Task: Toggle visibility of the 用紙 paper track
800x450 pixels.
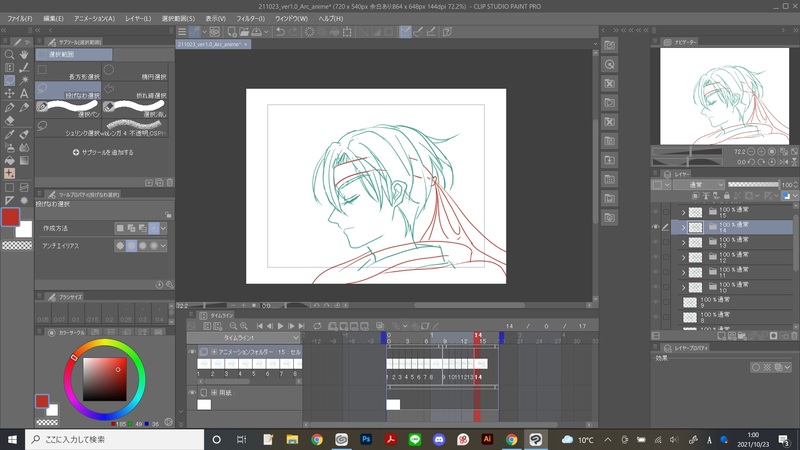Action: tap(192, 393)
